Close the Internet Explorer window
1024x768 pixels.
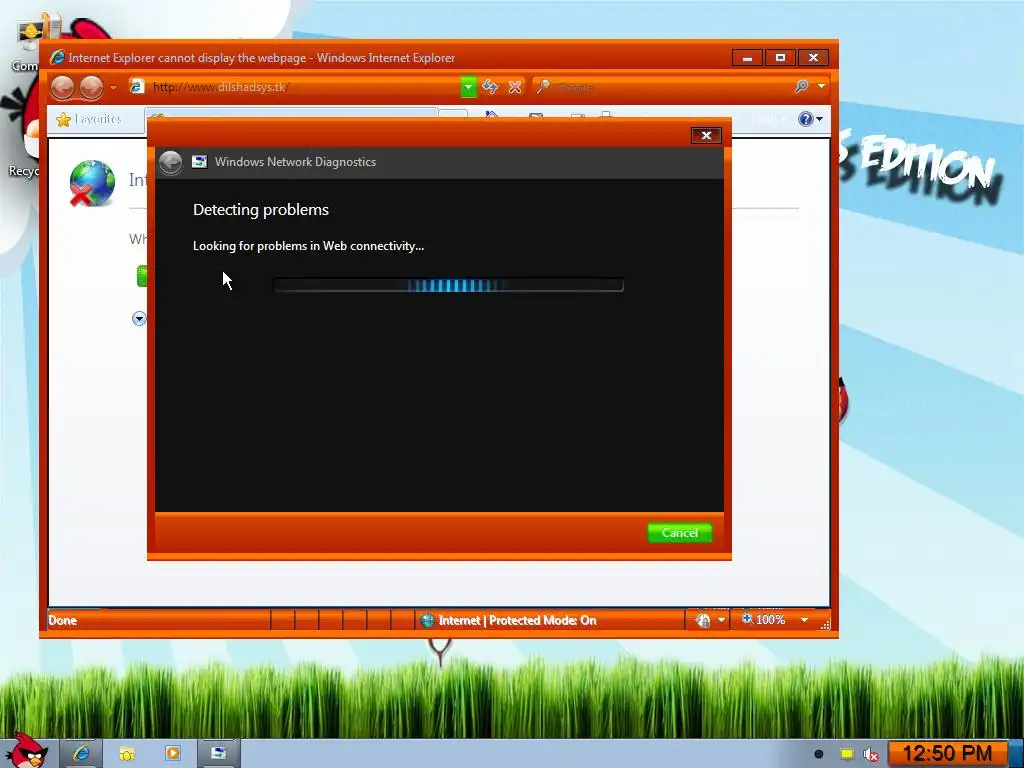[x=813, y=57]
